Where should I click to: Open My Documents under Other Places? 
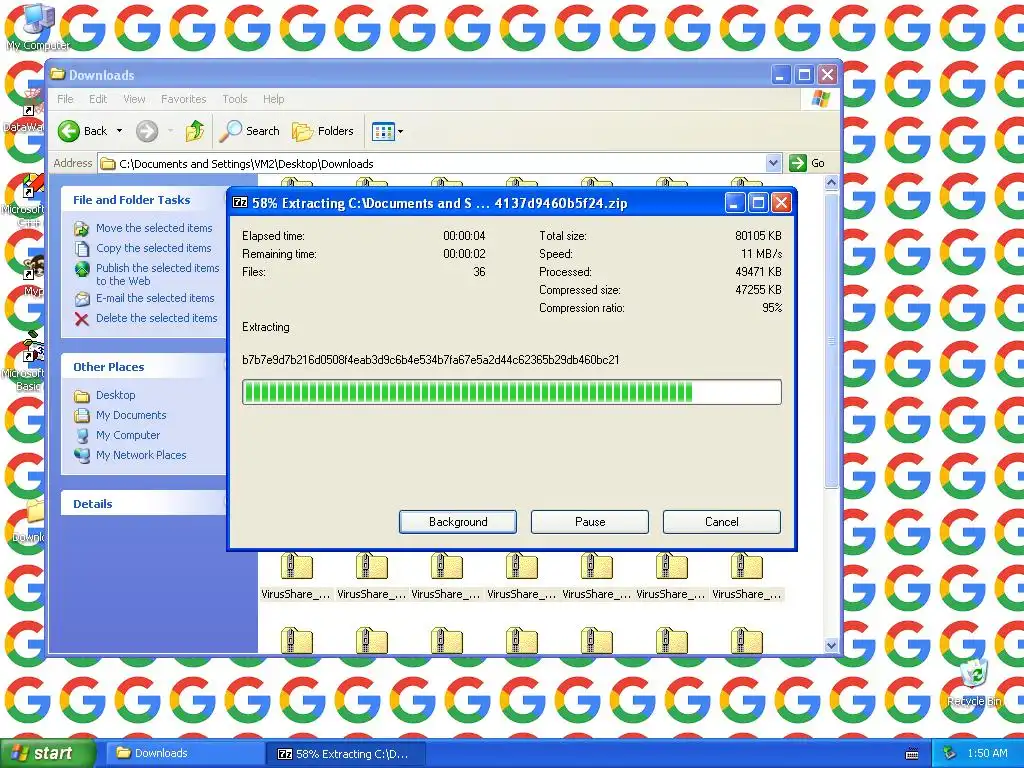[x=131, y=415]
